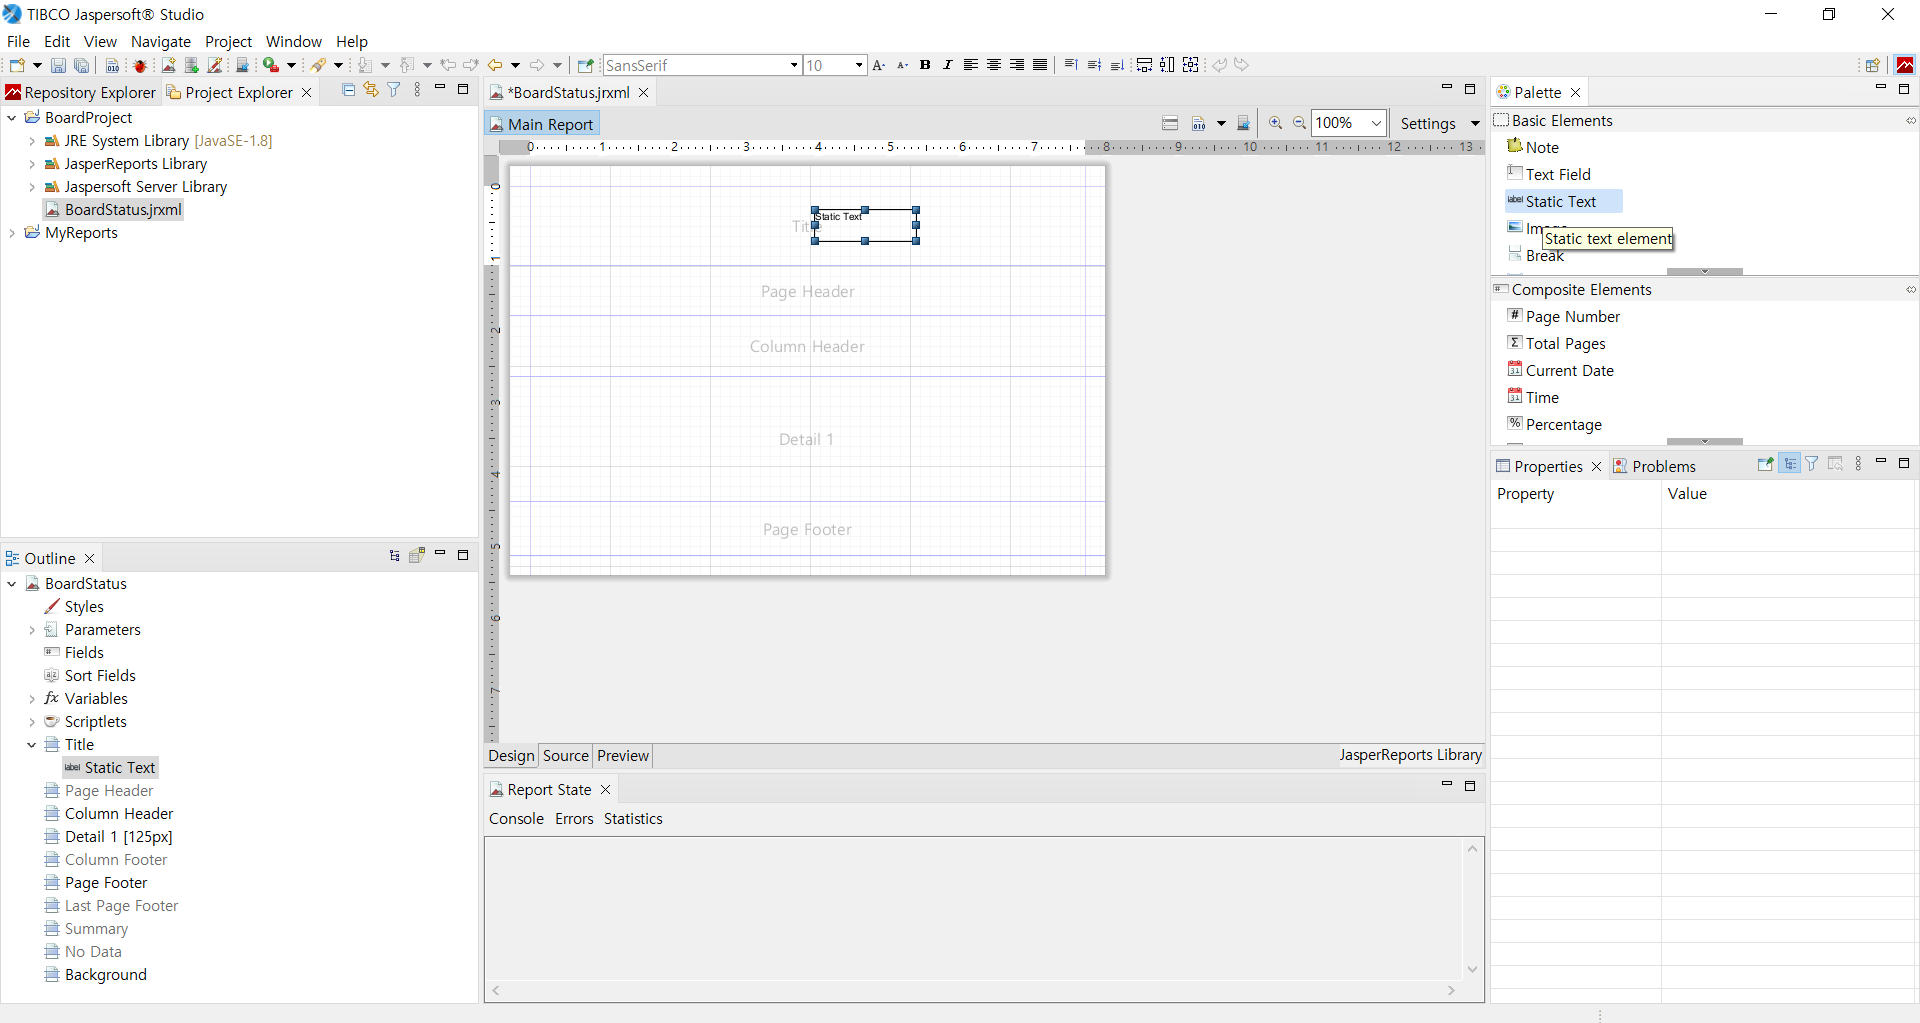Click the Report State console scroll-down arrow
Viewport: 1920px width, 1023px height.
(x=1472, y=969)
